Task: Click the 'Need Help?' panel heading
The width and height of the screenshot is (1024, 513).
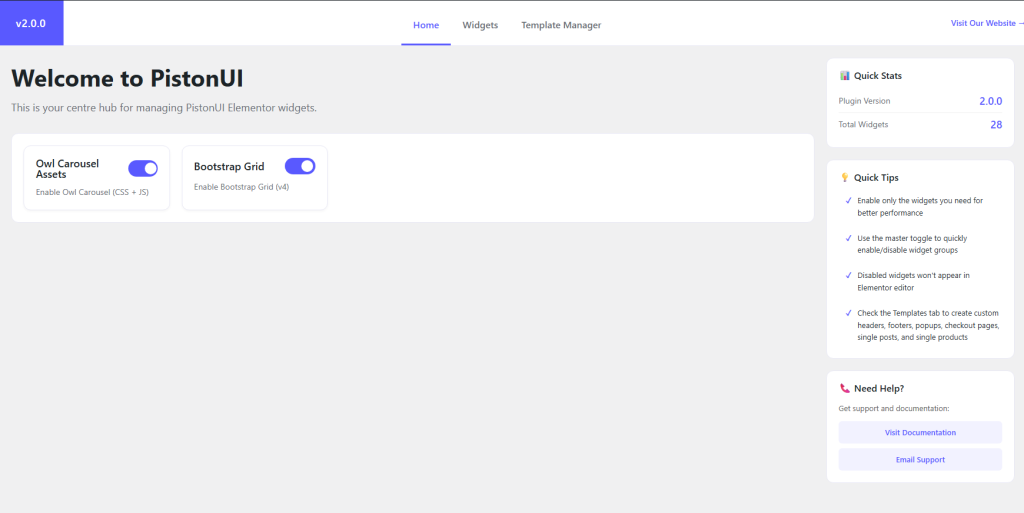Action: pos(879,388)
